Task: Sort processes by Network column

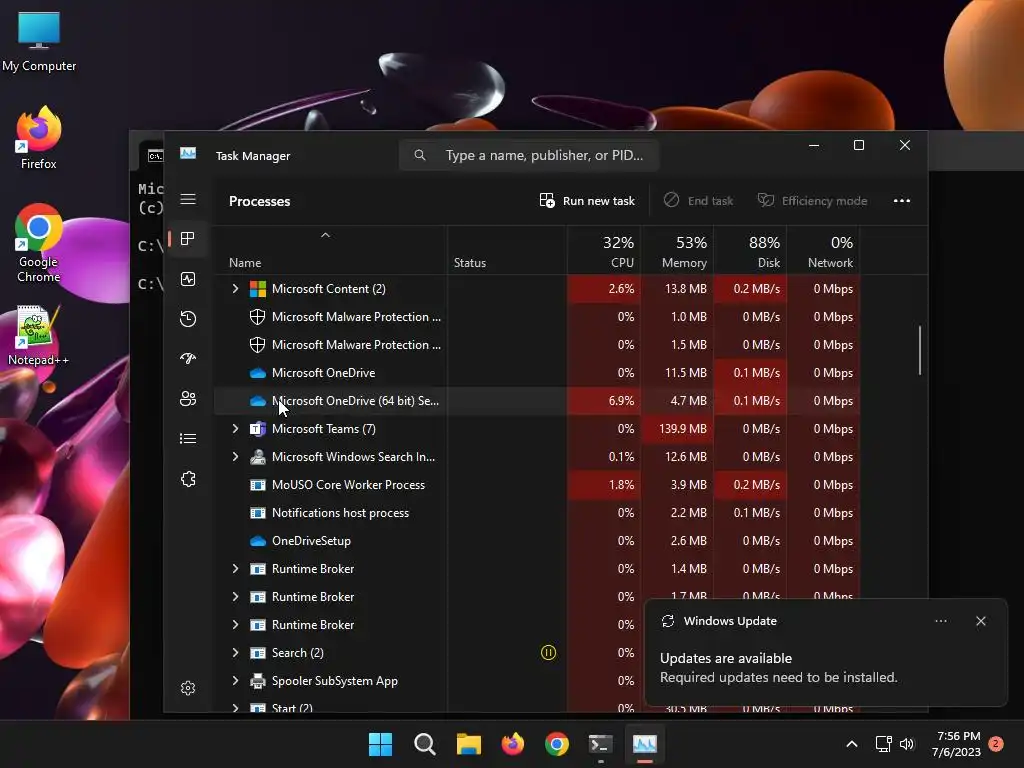Action: pos(824,252)
